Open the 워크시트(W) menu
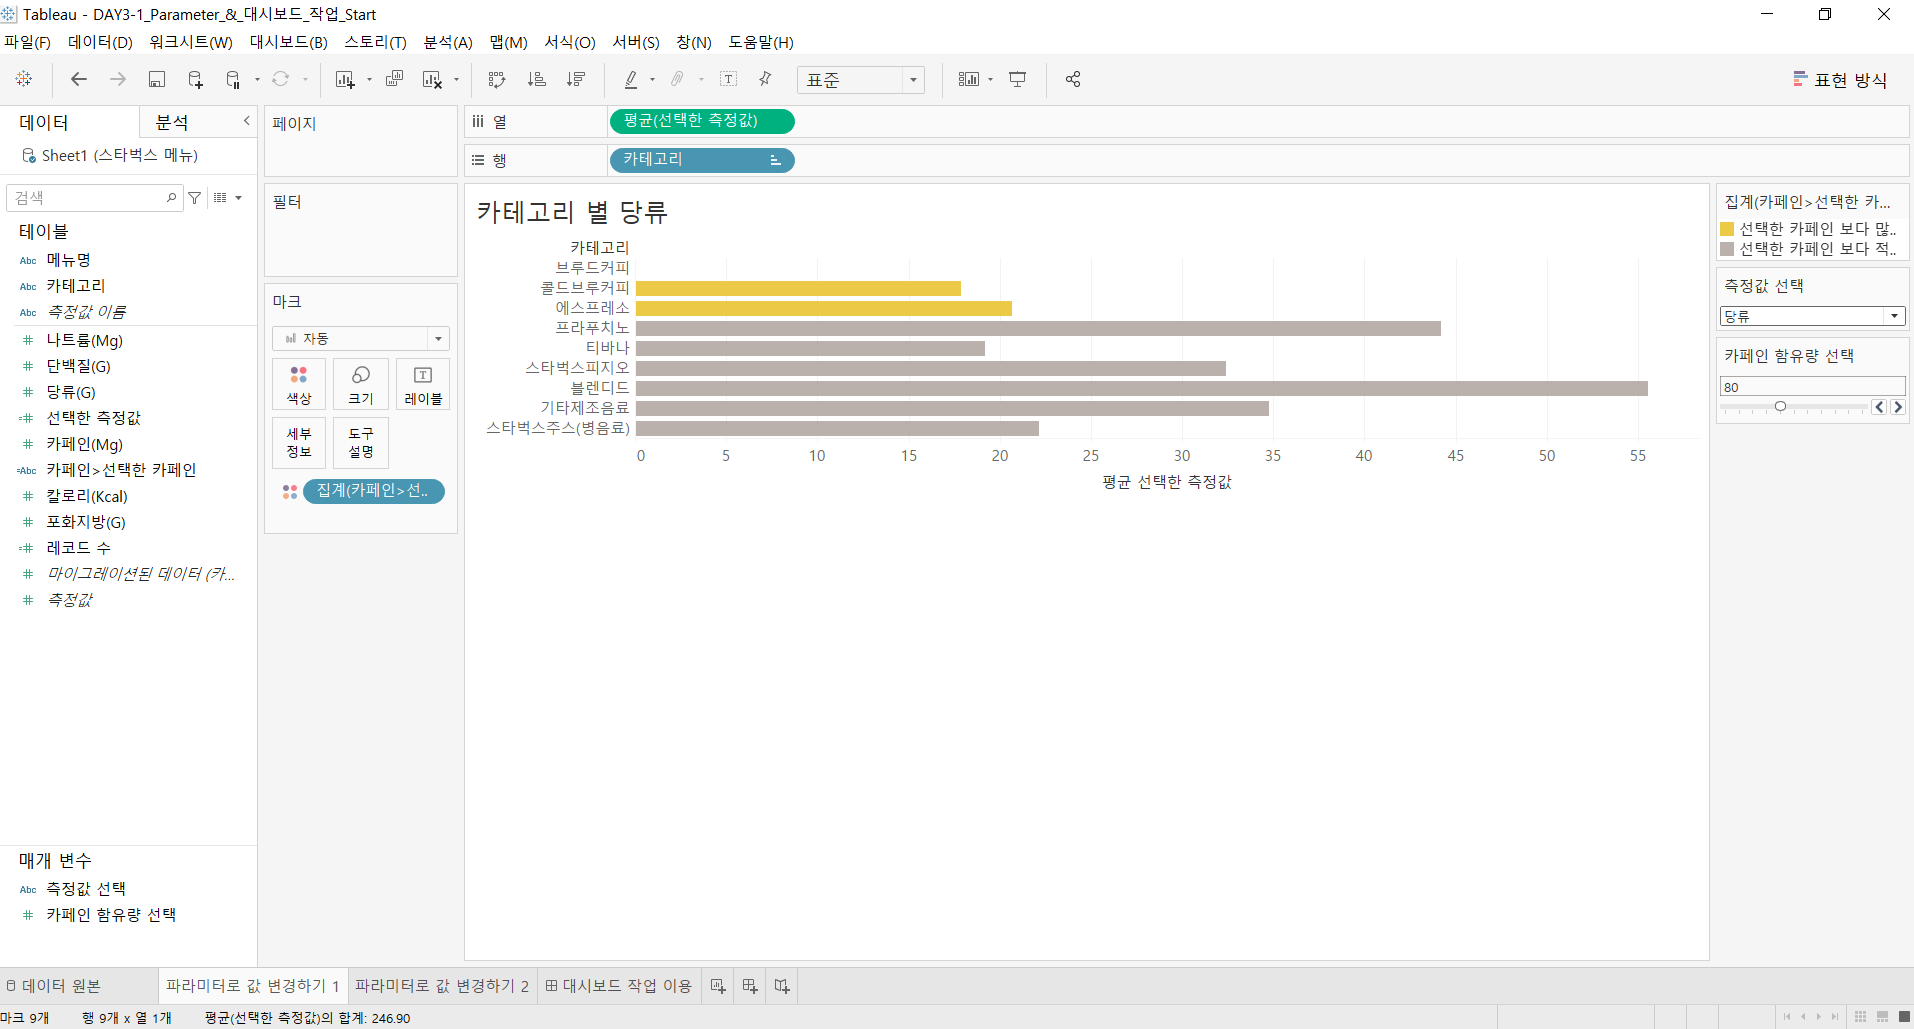The image size is (1914, 1029). pos(191,42)
